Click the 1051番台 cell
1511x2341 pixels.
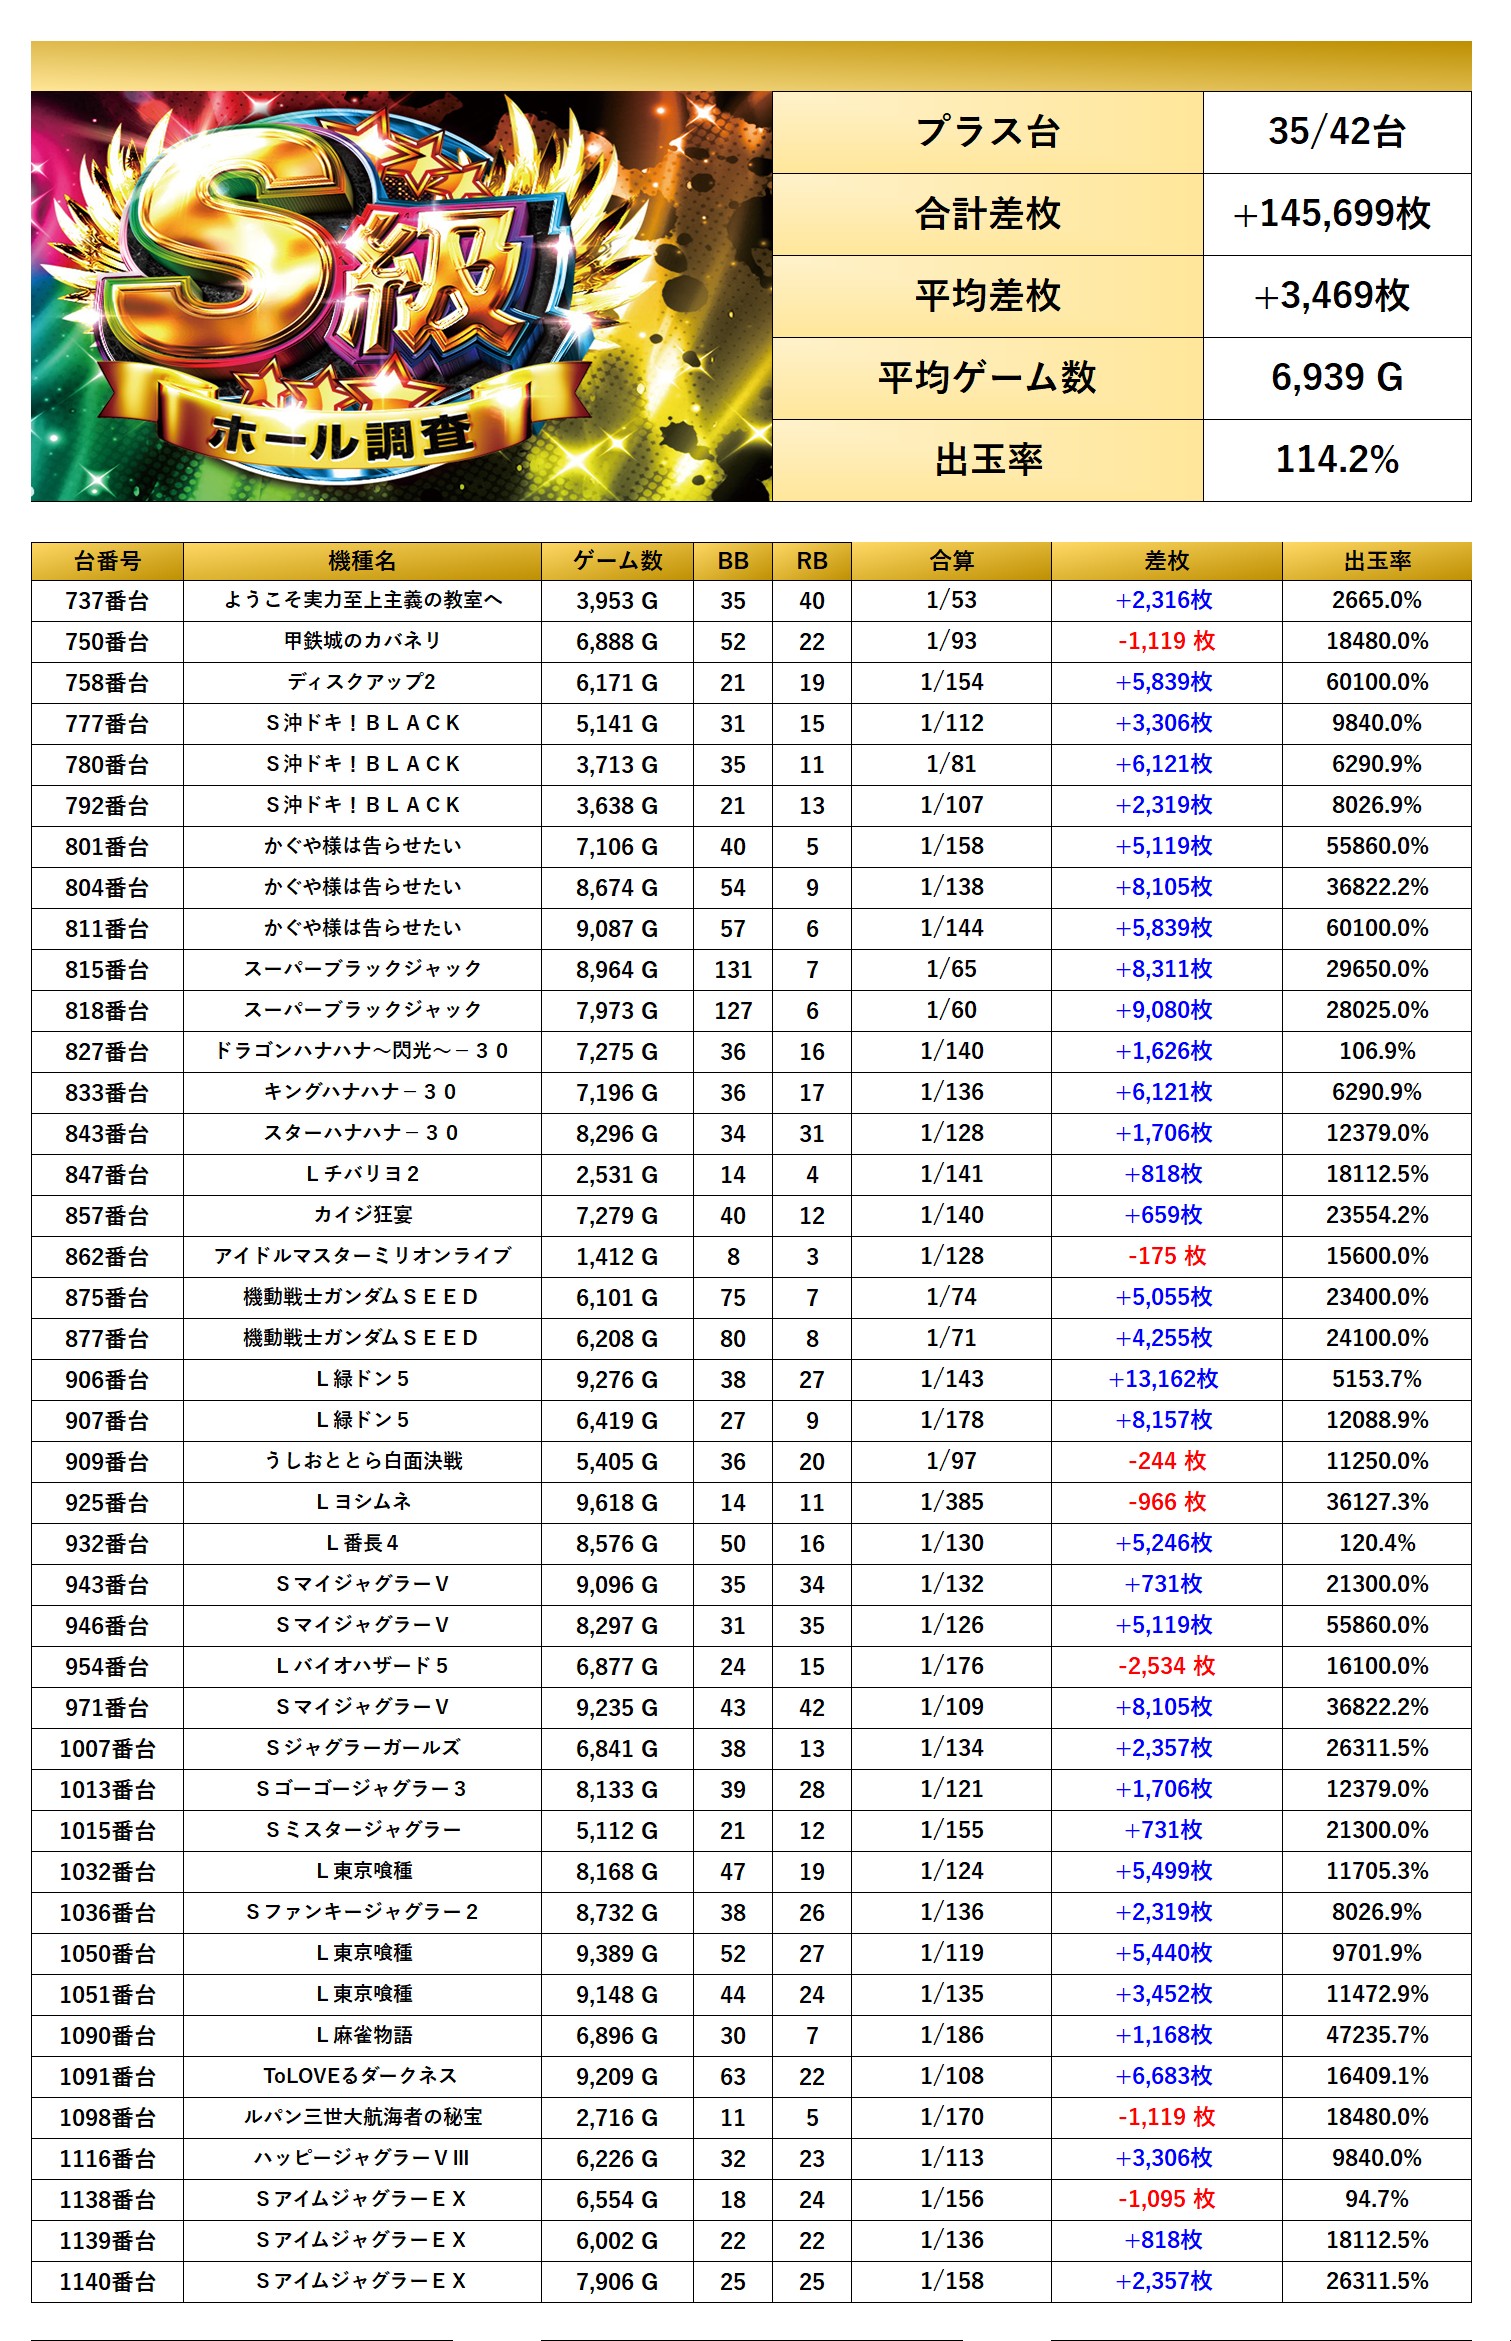(107, 1995)
